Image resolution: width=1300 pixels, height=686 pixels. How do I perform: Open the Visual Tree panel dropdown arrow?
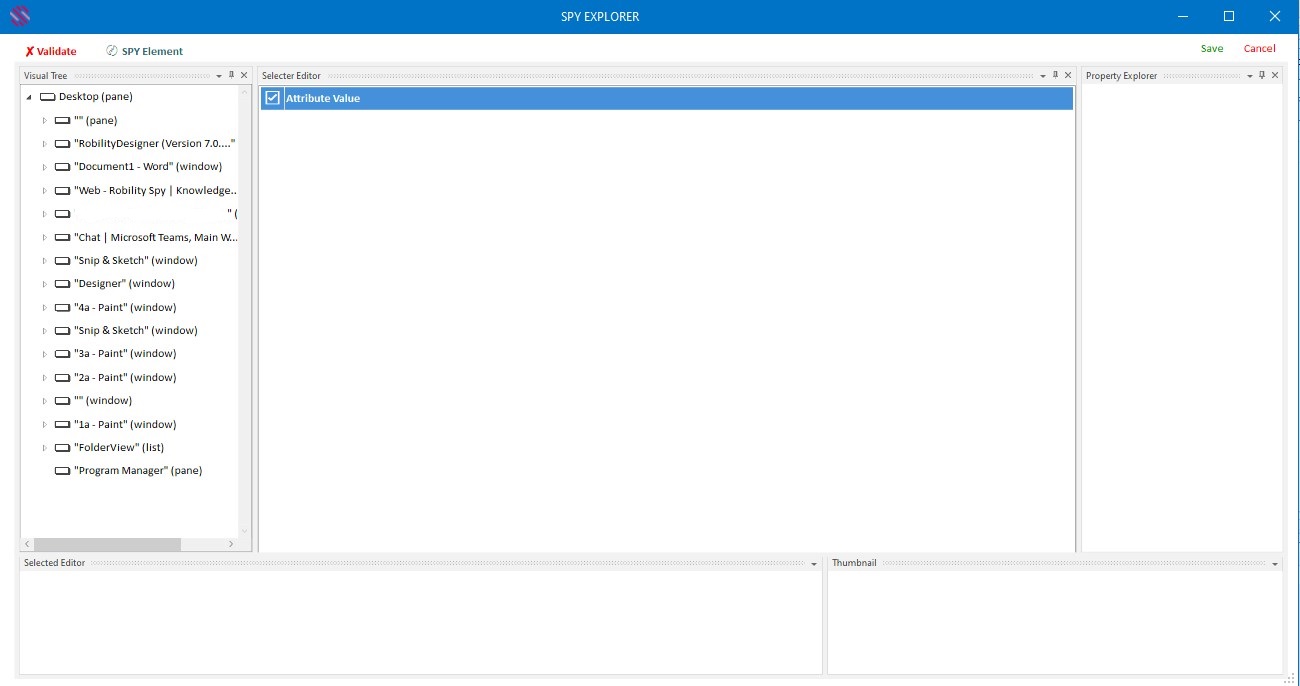[x=219, y=76]
